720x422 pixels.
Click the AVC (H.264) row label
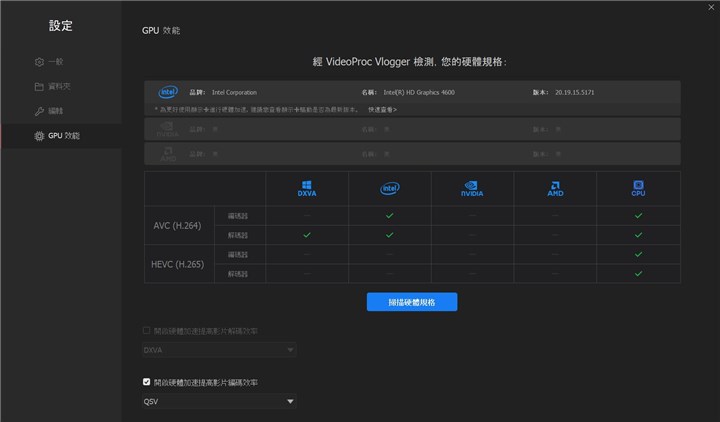coord(177,225)
